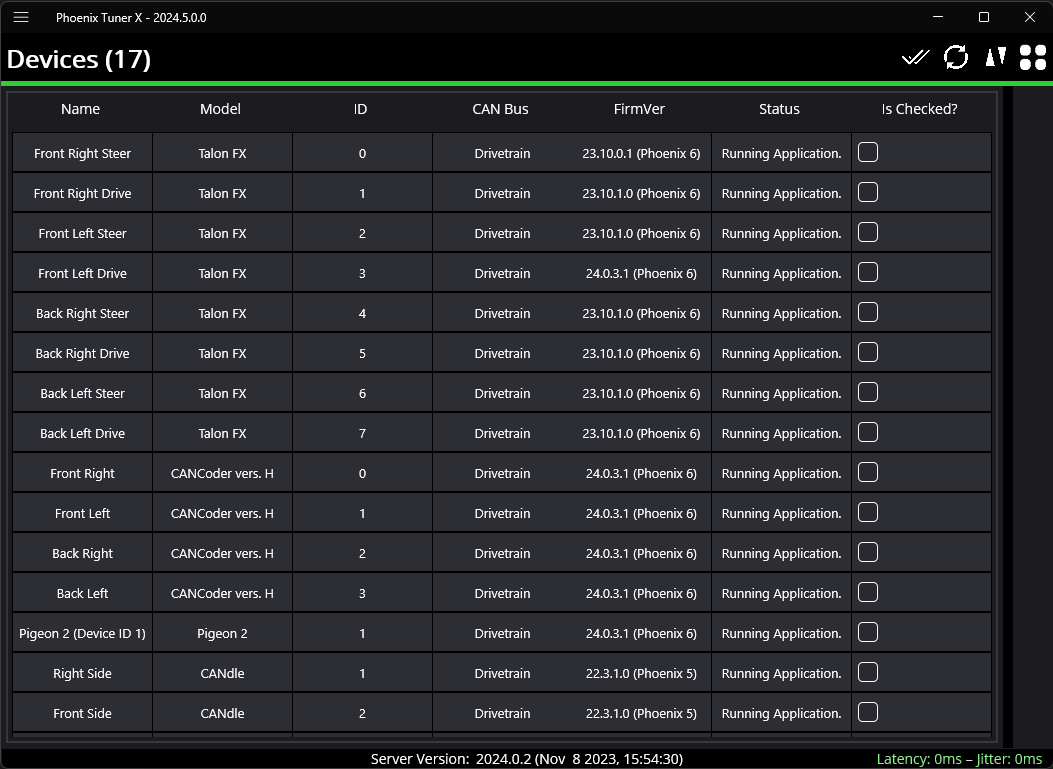Maximize the Phoenix Tuner X window
This screenshot has height=769, width=1053.
pos(984,17)
